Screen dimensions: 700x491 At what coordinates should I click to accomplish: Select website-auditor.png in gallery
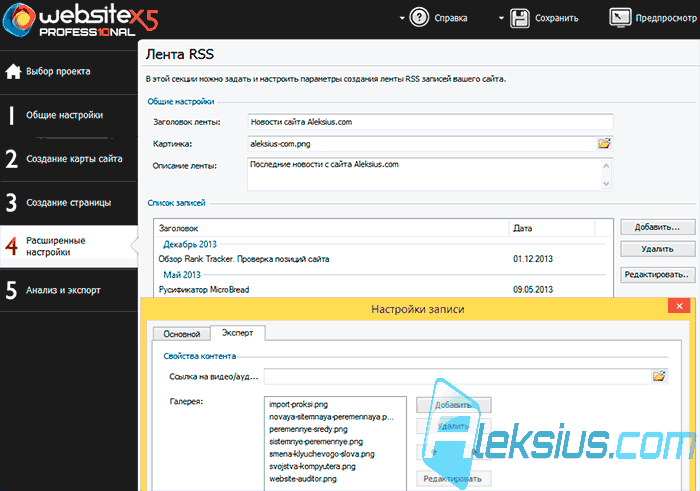tap(303, 479)
